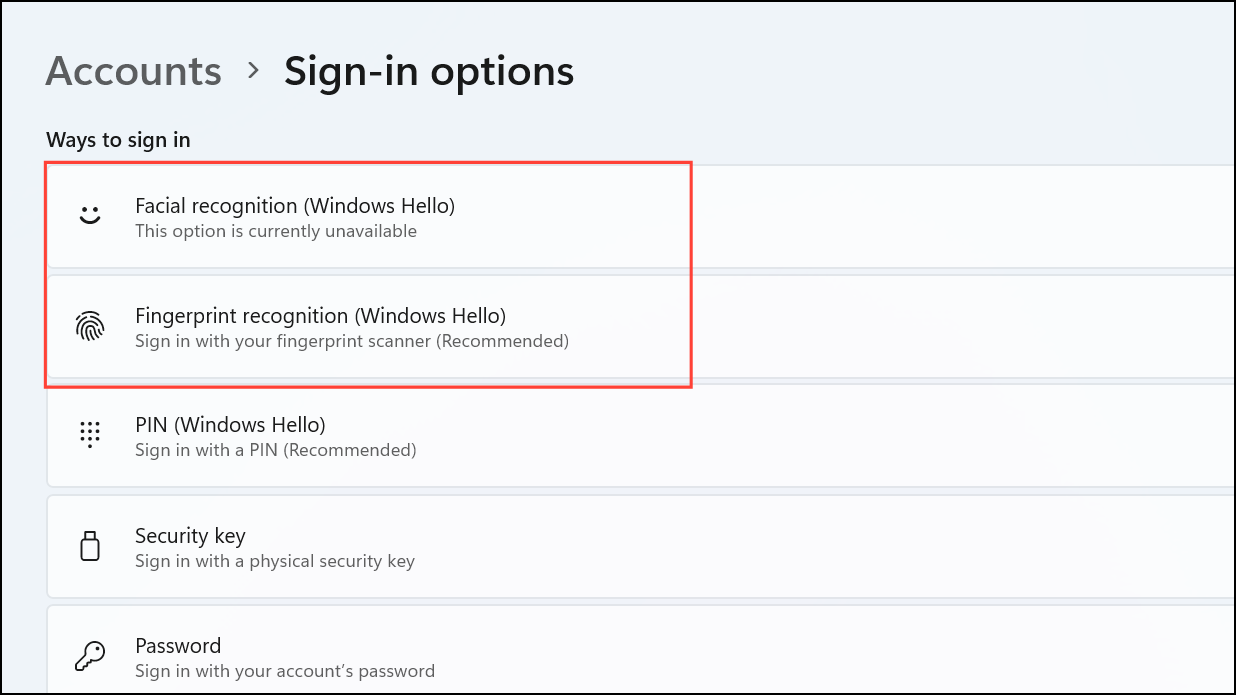
Task: Expand the PIN (Windows Hello) option
Action: pyautogui.click(x=641, y=436)
